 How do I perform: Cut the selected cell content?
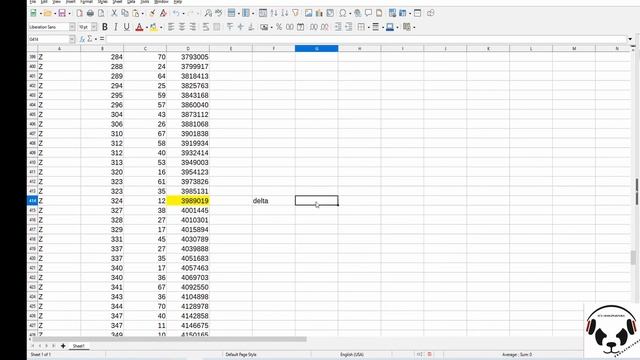click(x=114, y=13)
